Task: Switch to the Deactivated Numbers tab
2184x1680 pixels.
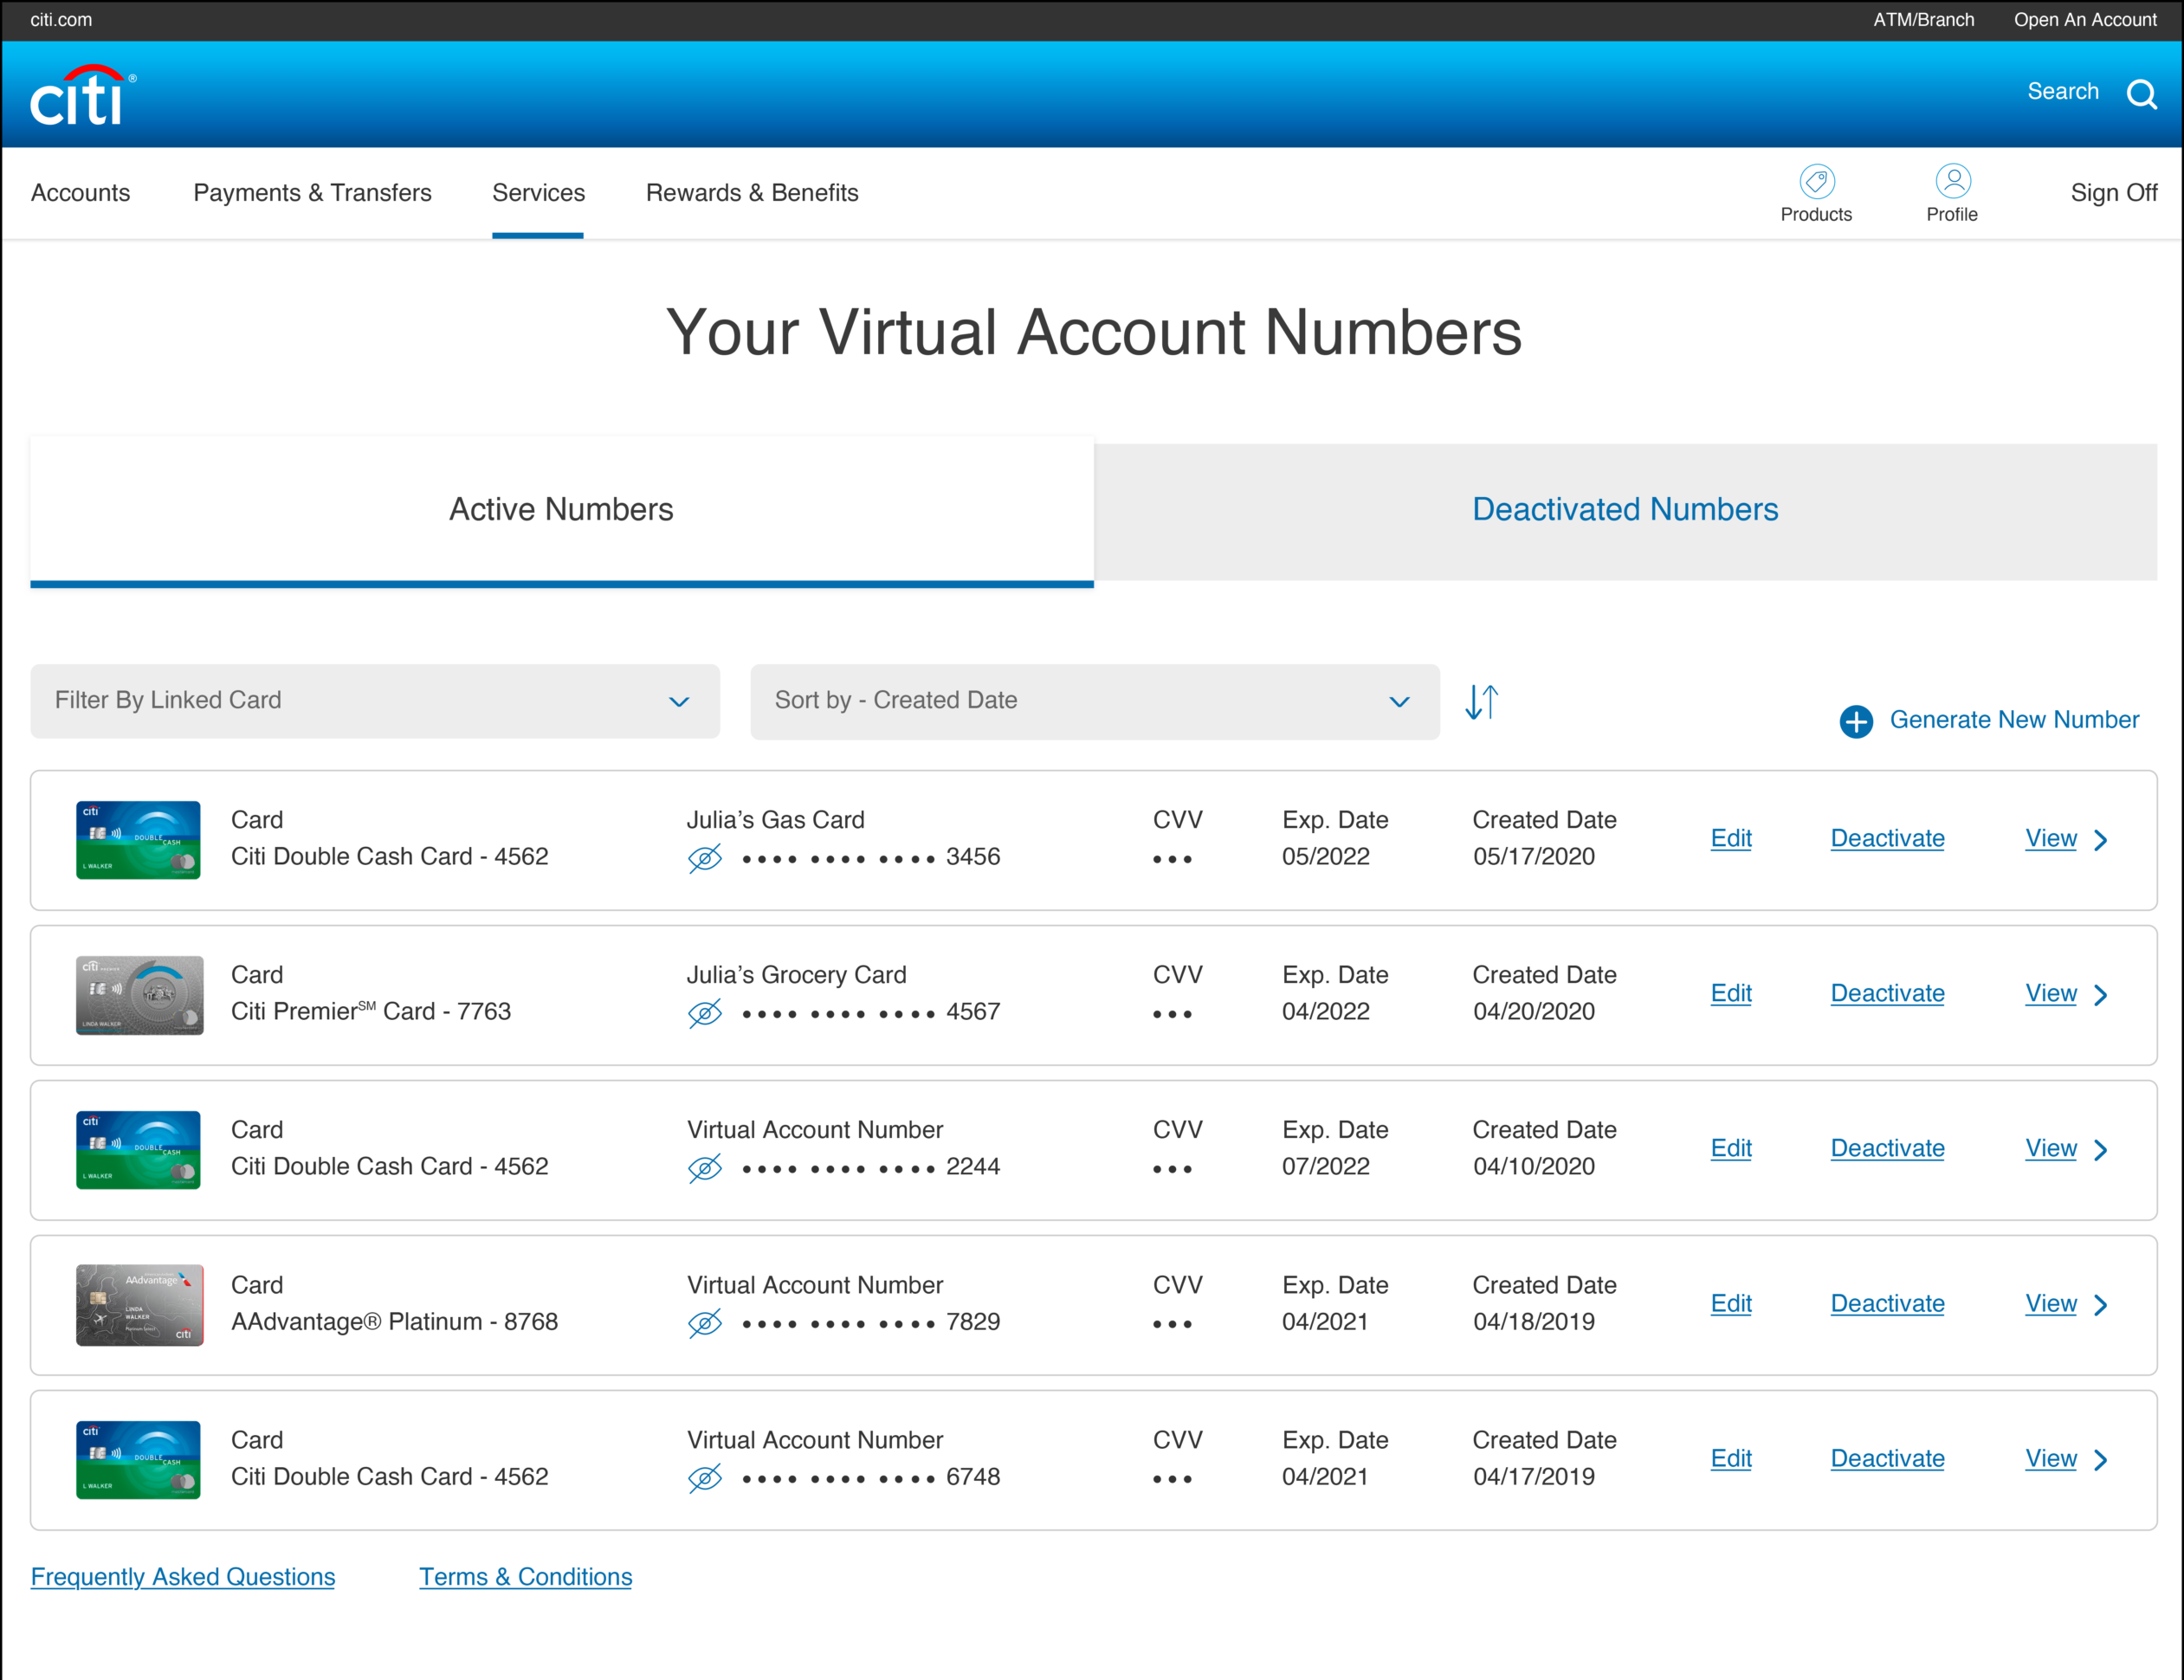Action: point(1625,510)
